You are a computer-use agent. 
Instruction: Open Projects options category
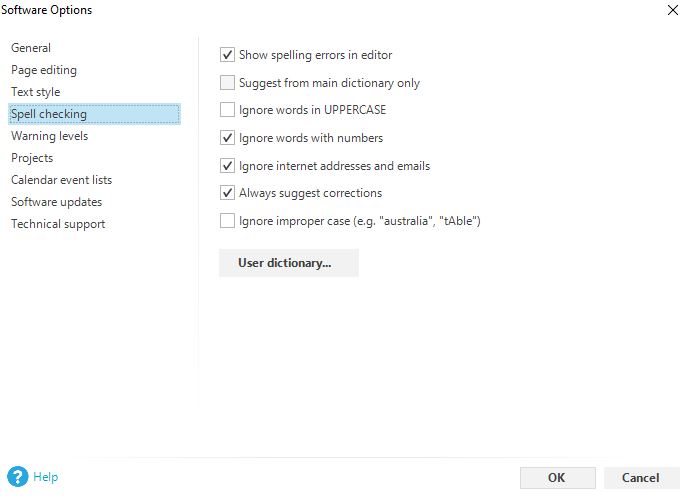tap(32, 158)
